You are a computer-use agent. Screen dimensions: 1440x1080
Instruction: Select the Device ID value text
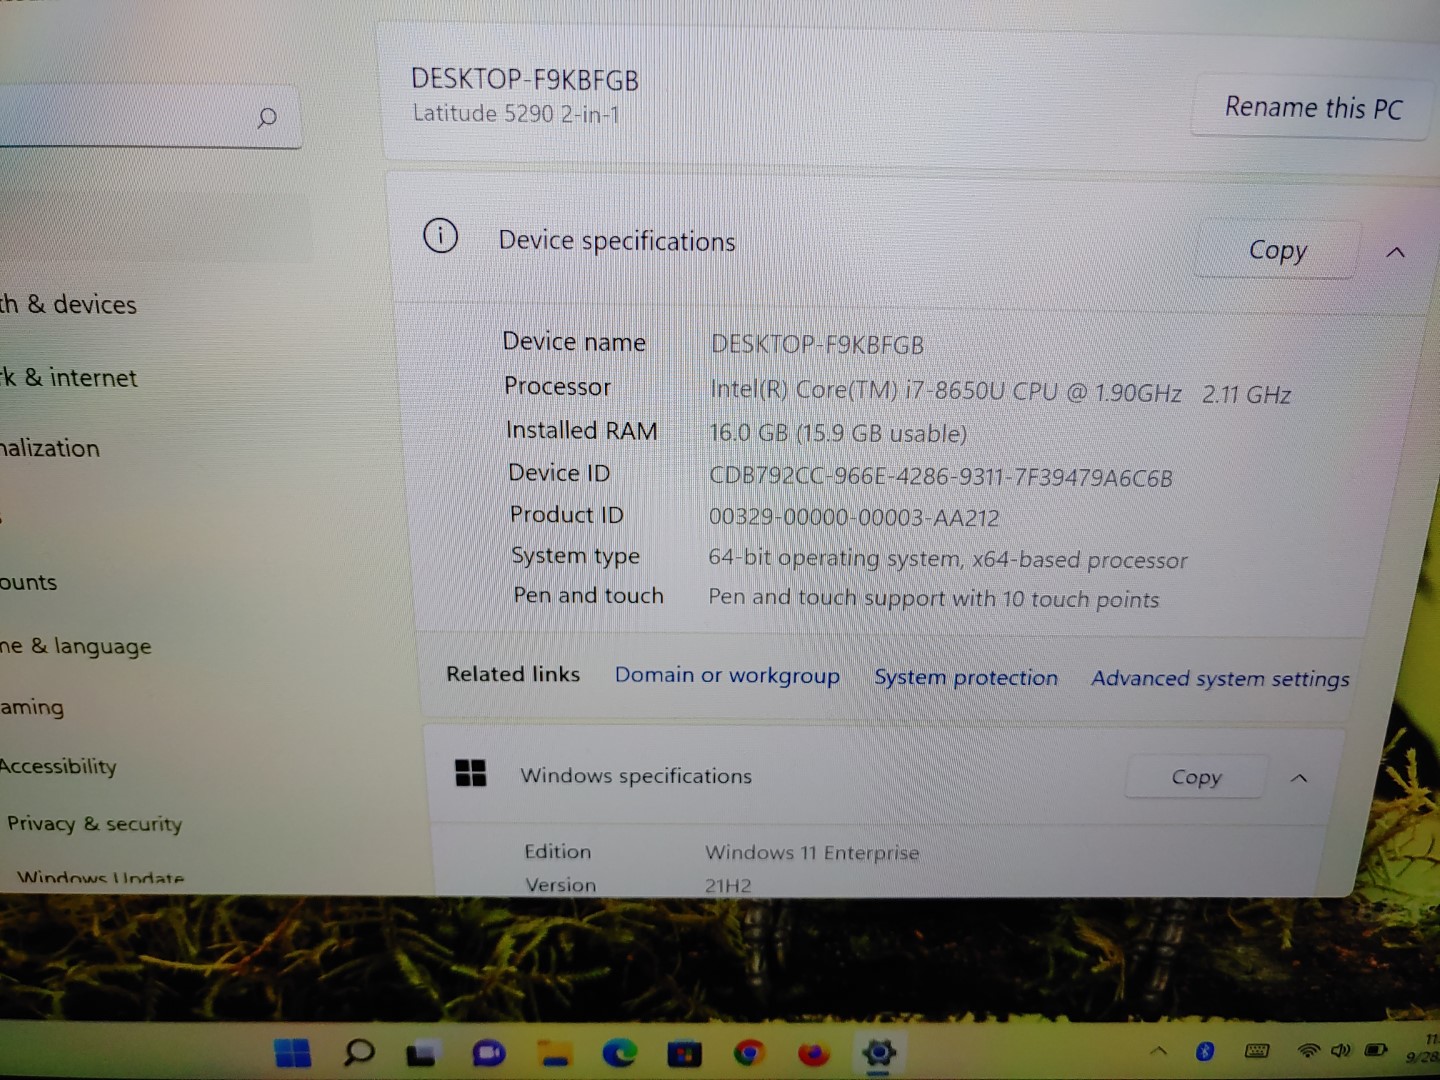point(940,477)
